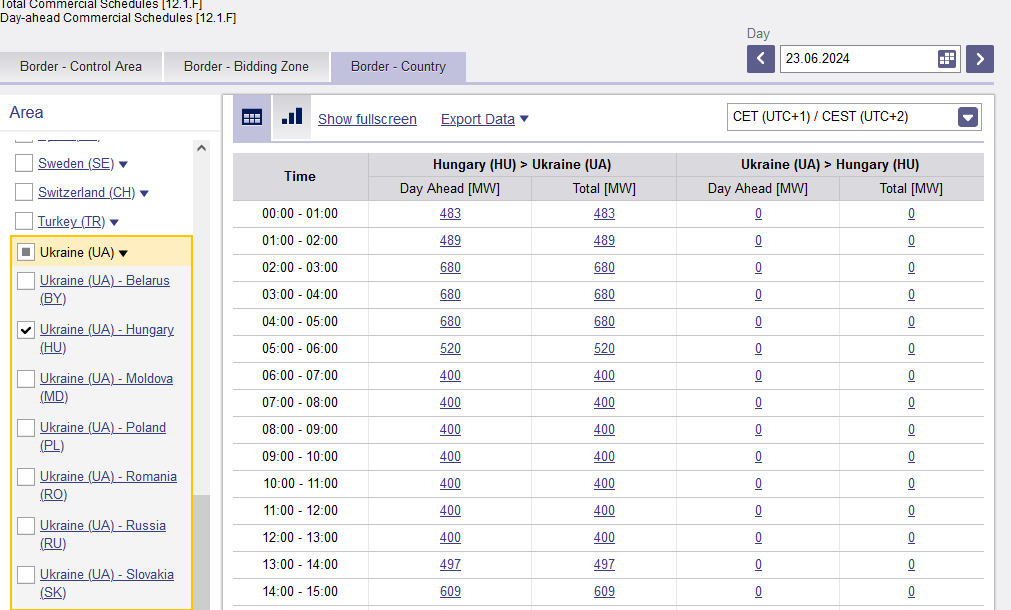Switch to table view icon
Screen dimensions: 1011x610
(252, 118)
